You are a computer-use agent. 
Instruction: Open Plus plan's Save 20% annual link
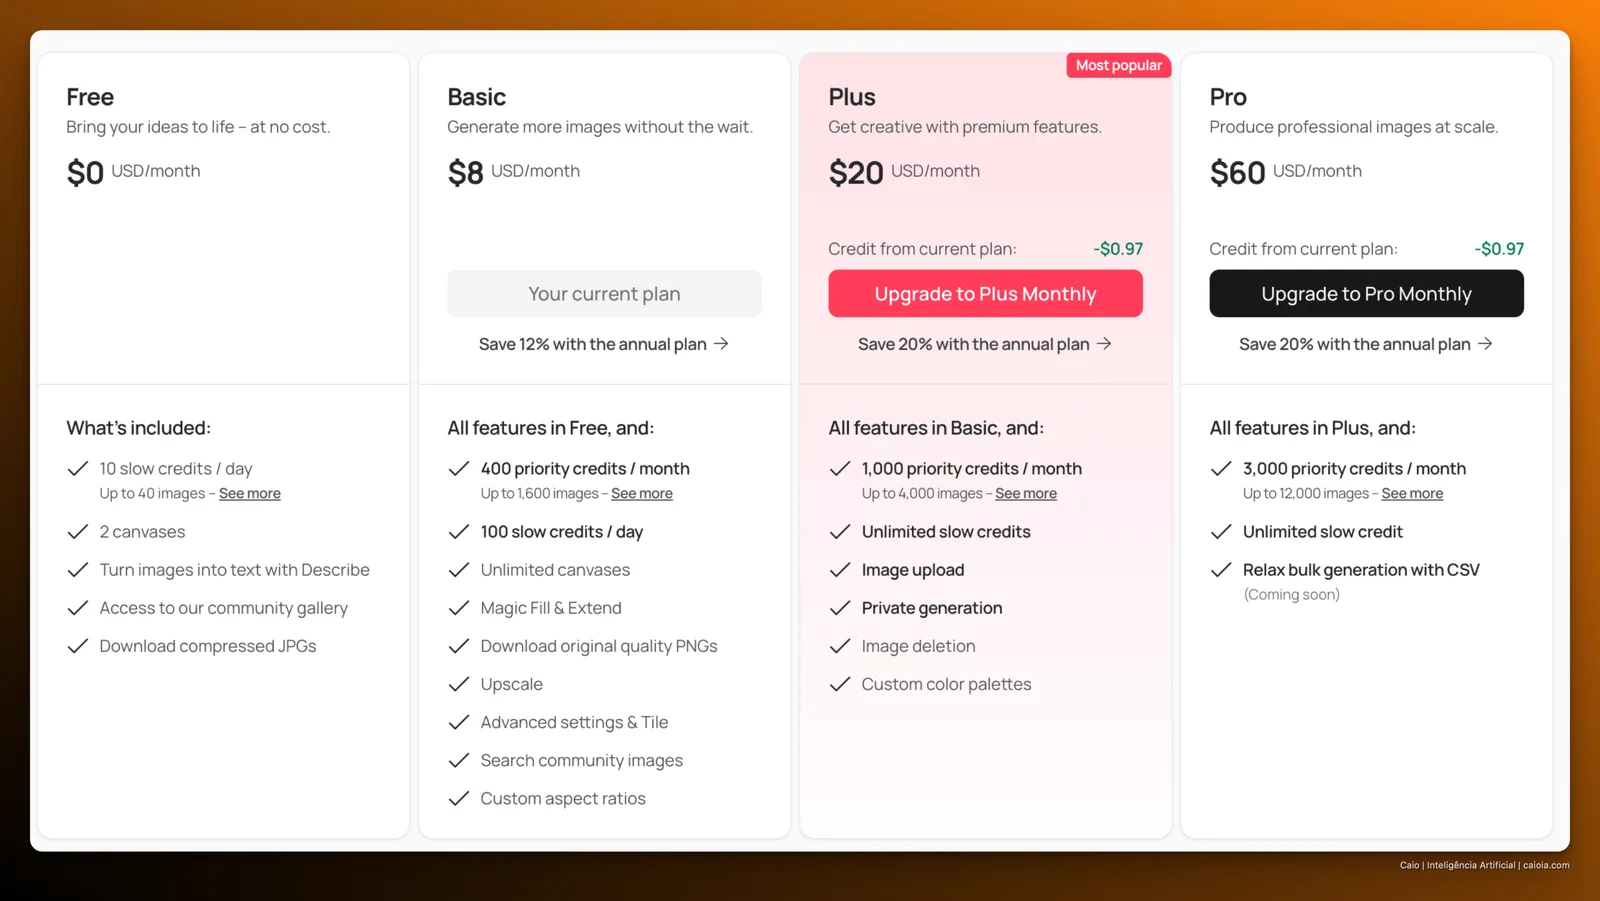pyautogui.click(x=985, y=344)
